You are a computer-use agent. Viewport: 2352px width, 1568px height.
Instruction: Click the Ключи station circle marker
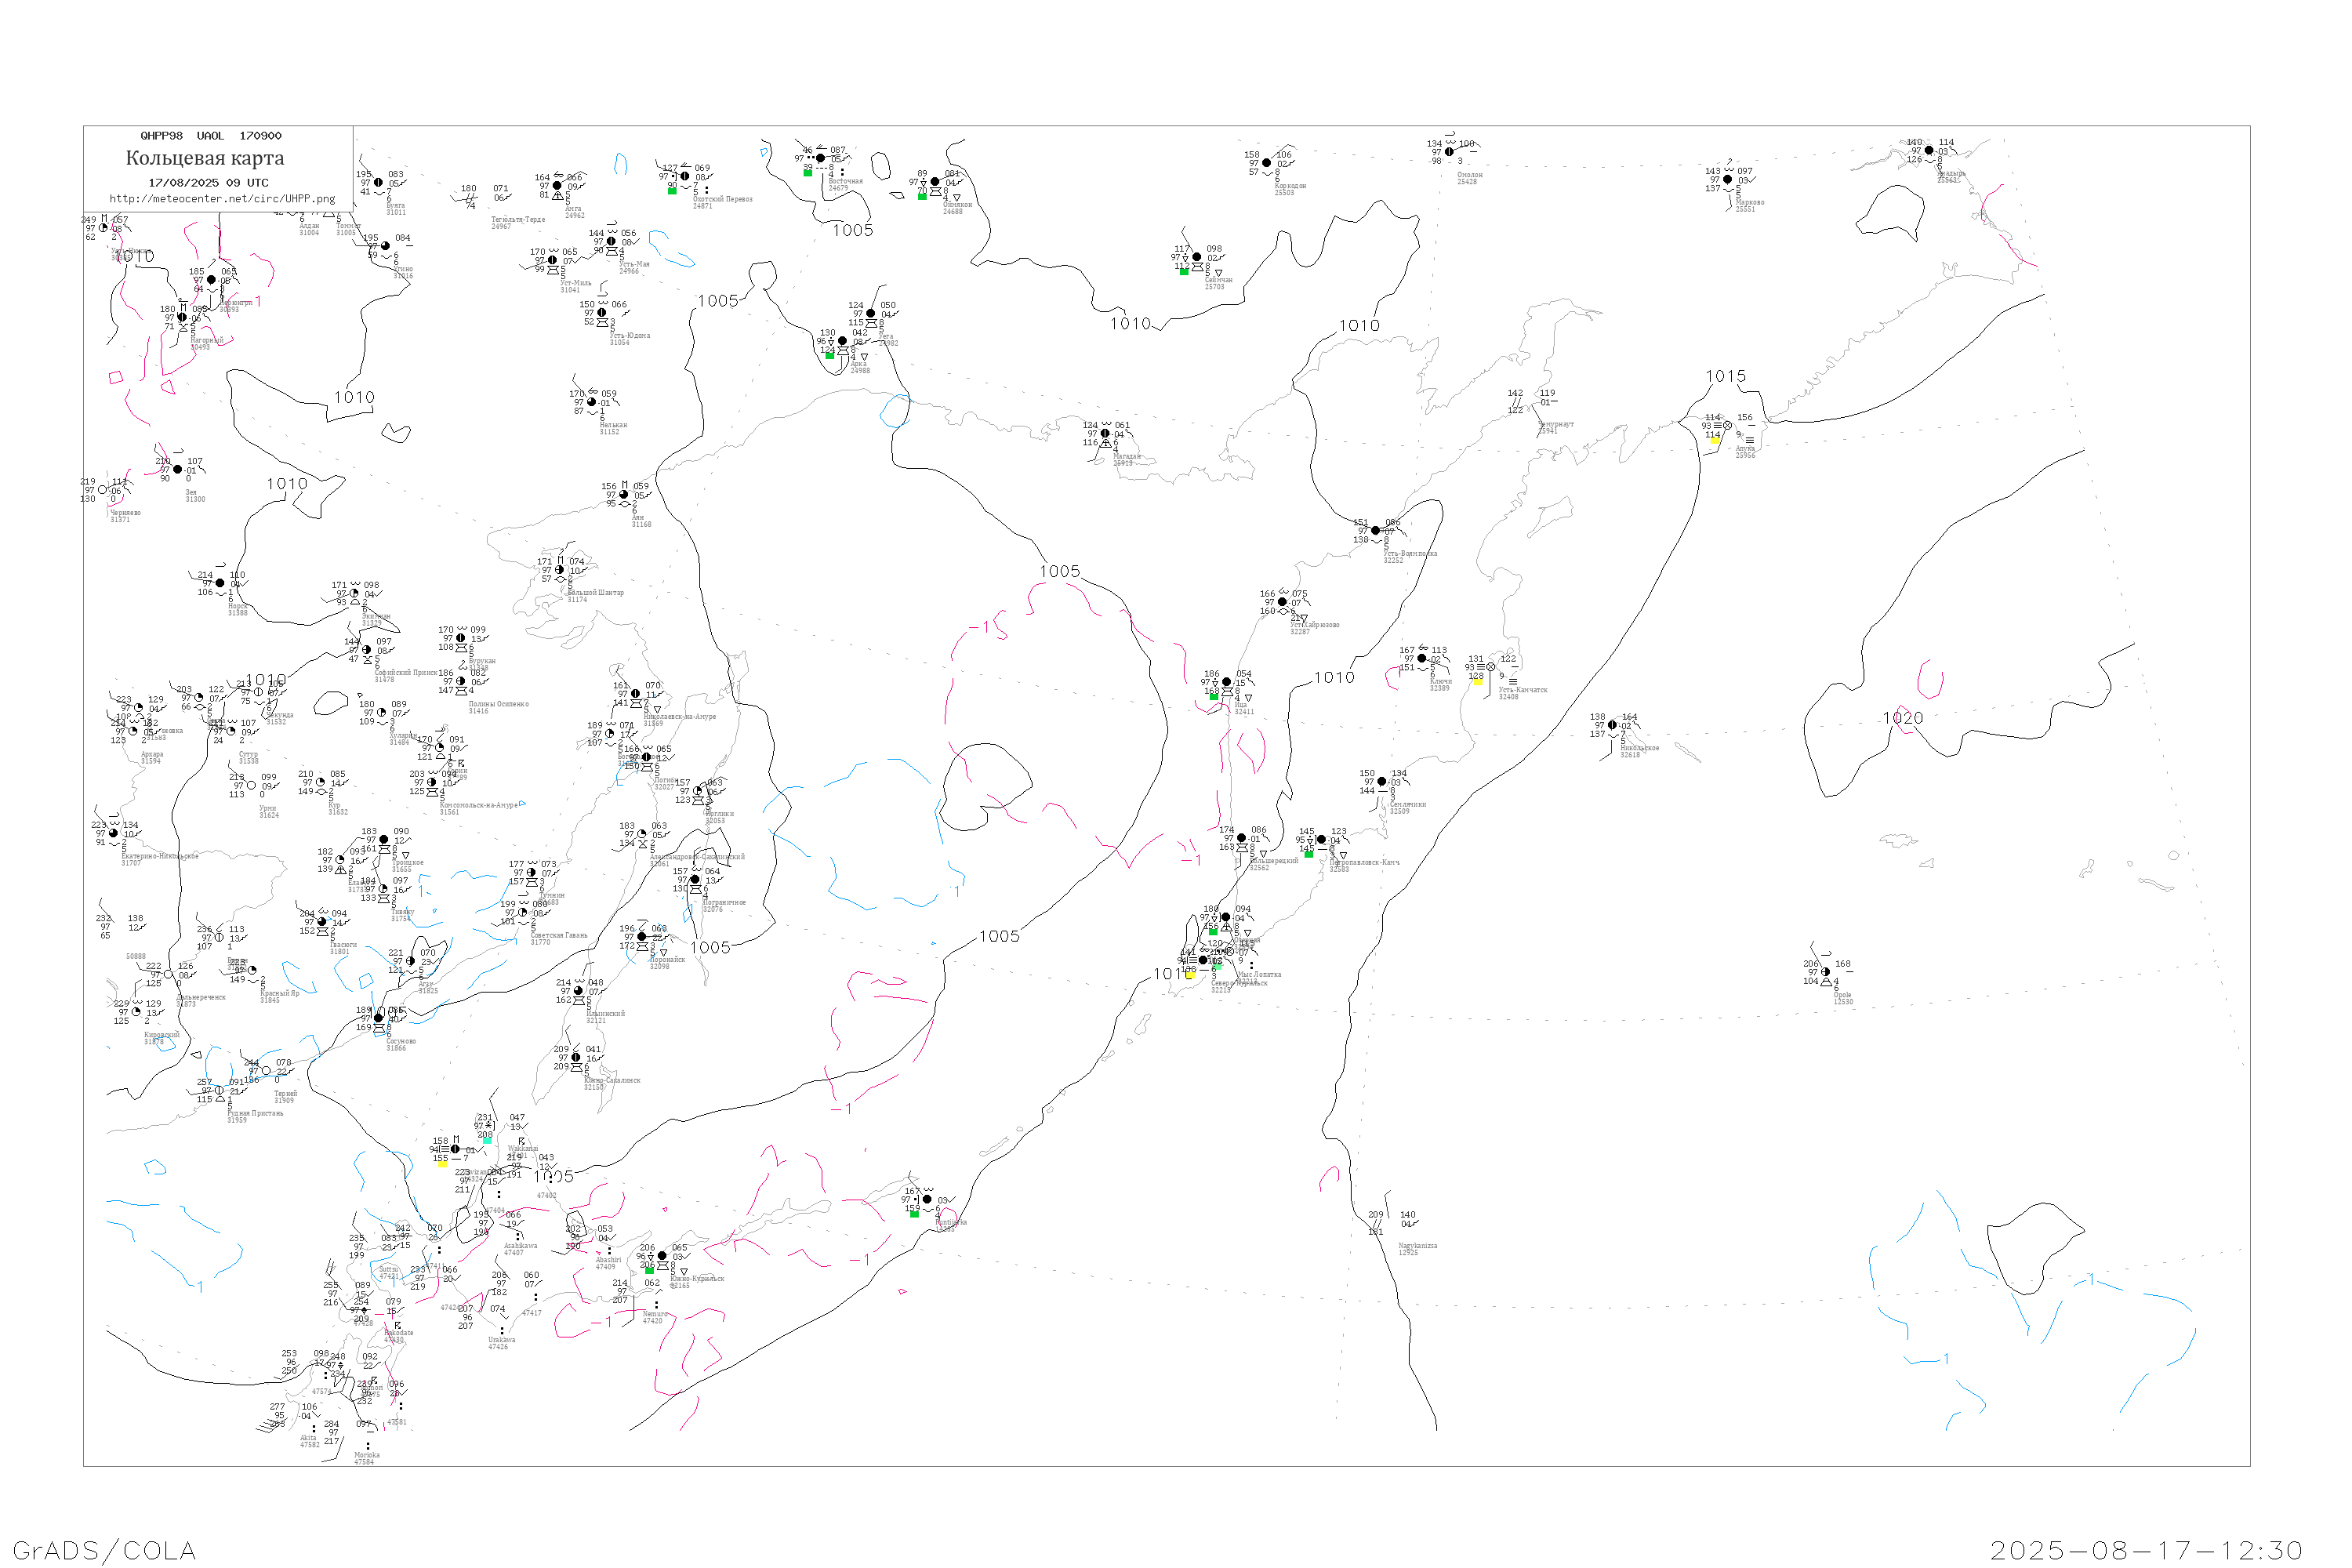(1422, 659)
